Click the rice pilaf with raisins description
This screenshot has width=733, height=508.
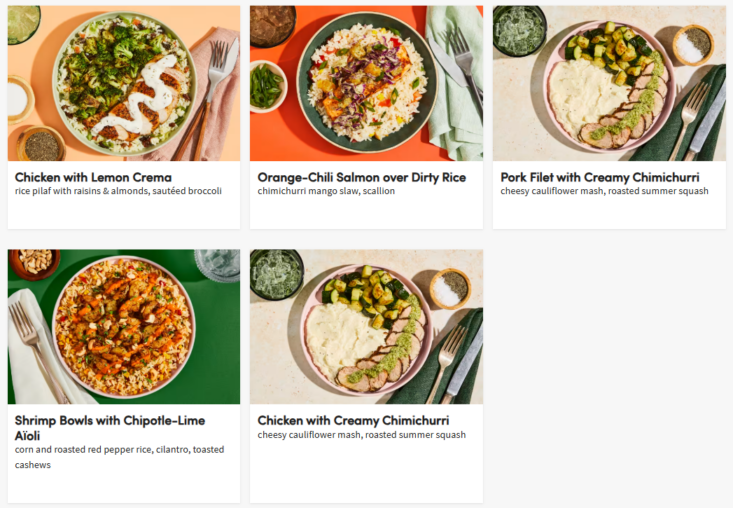[118, 191]
